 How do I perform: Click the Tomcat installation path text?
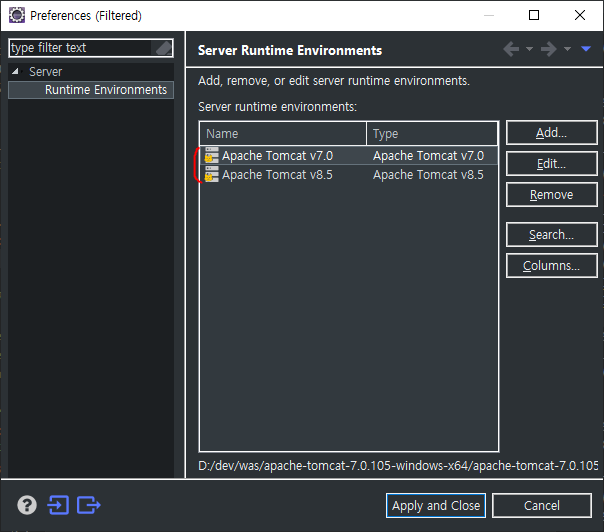pyautogui.click(x=398, y=466)
